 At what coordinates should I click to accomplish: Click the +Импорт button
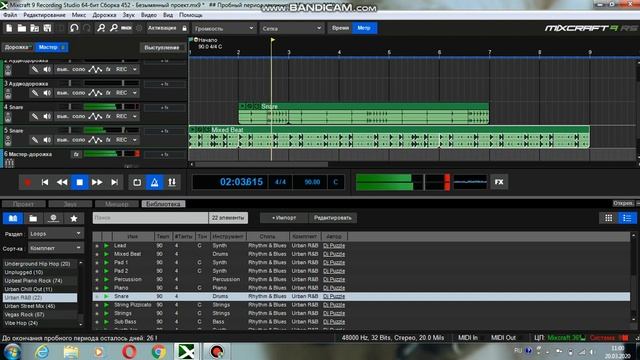(x=284, y=218)
